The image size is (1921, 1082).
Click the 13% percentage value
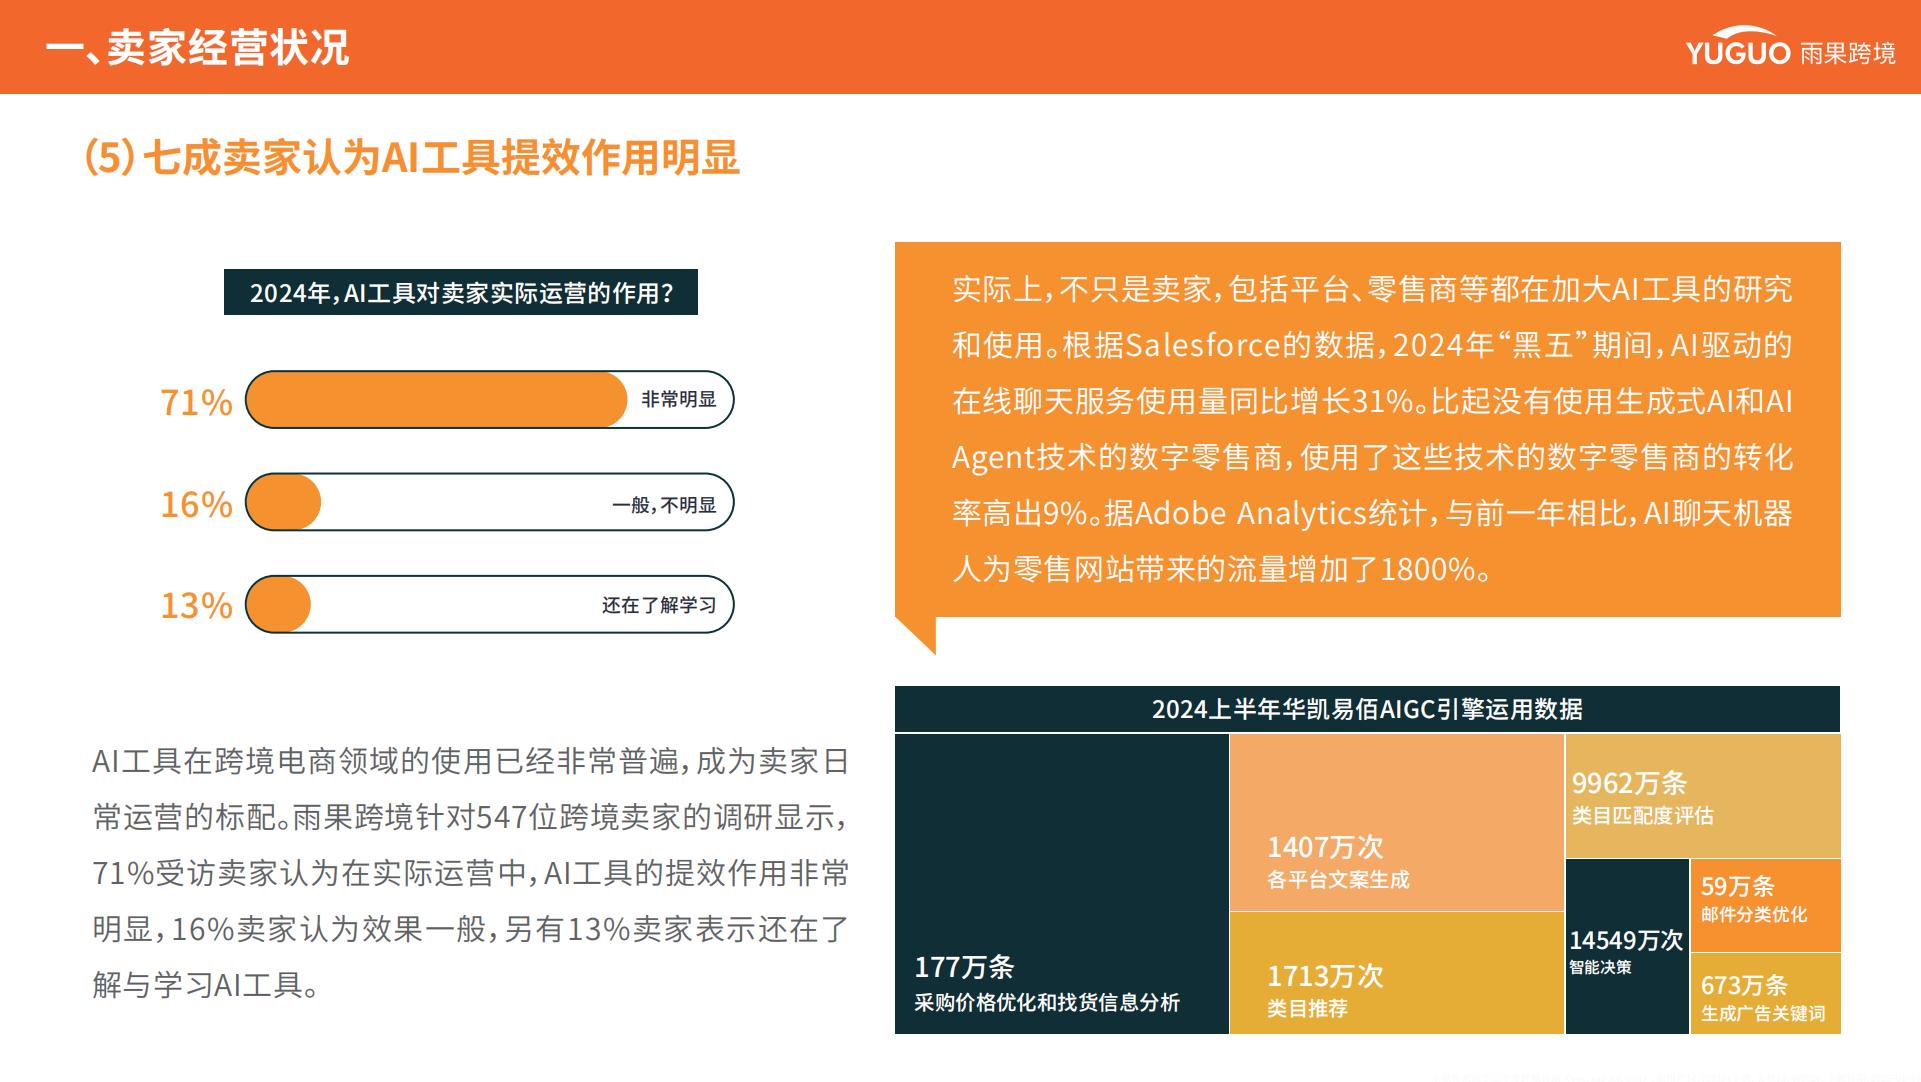tap(196, 605)
